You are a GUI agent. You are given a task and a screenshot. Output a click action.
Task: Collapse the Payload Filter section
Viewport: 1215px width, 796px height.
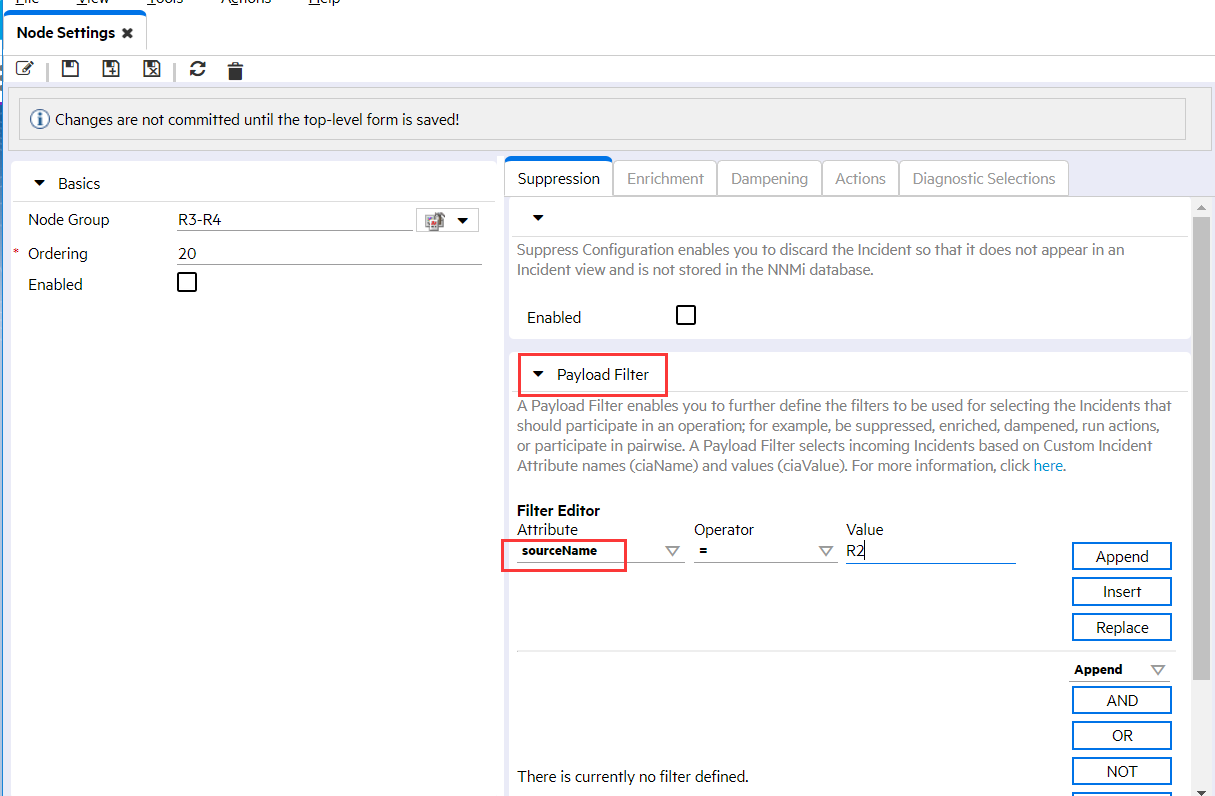pos(538,375)
